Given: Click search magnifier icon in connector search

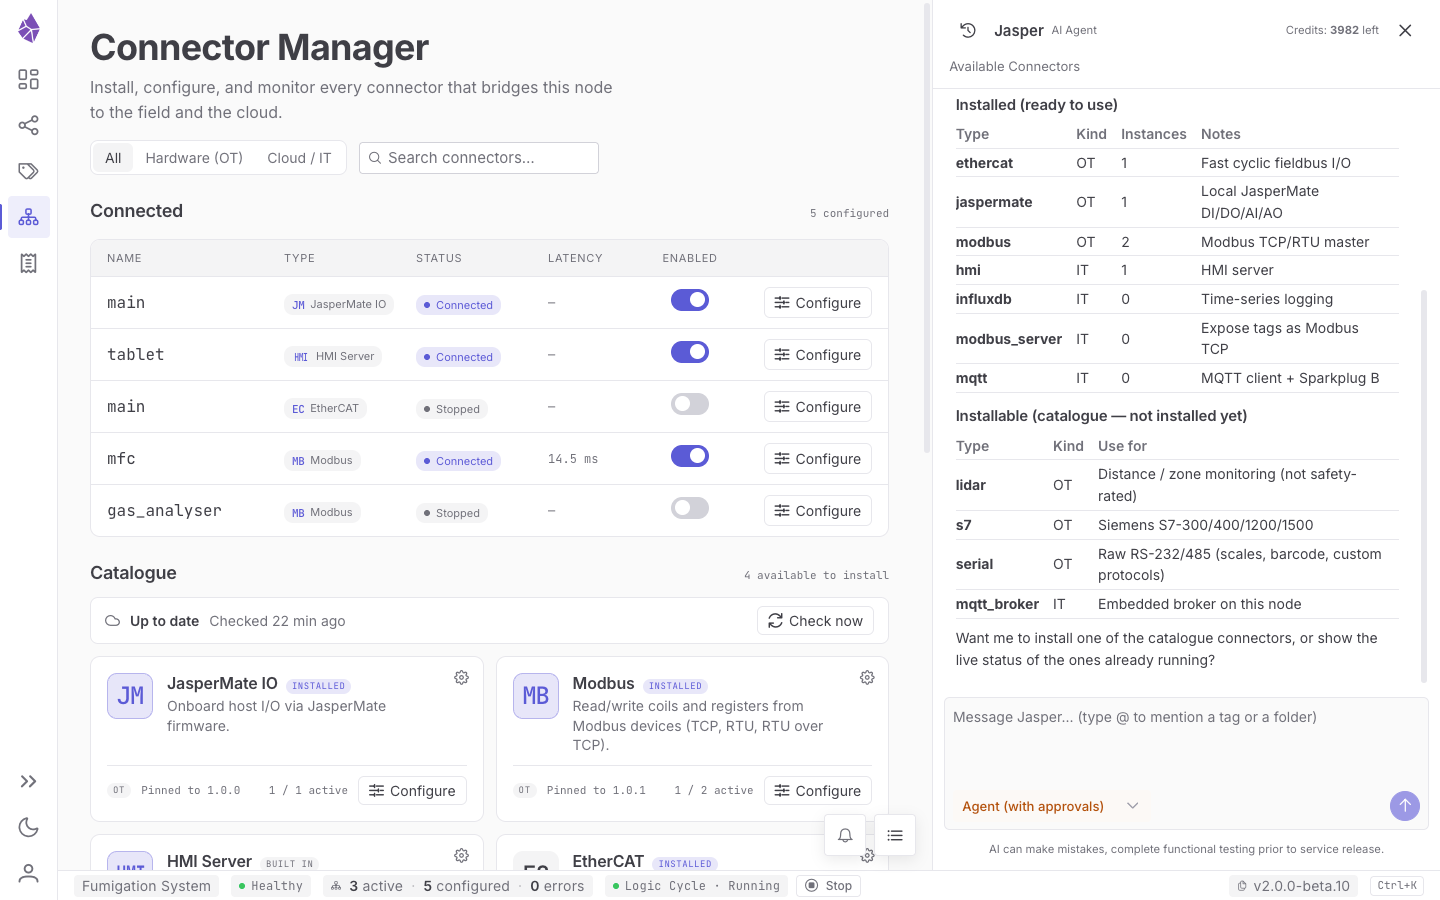Looking at the screenshot, I should click(375, 158).
